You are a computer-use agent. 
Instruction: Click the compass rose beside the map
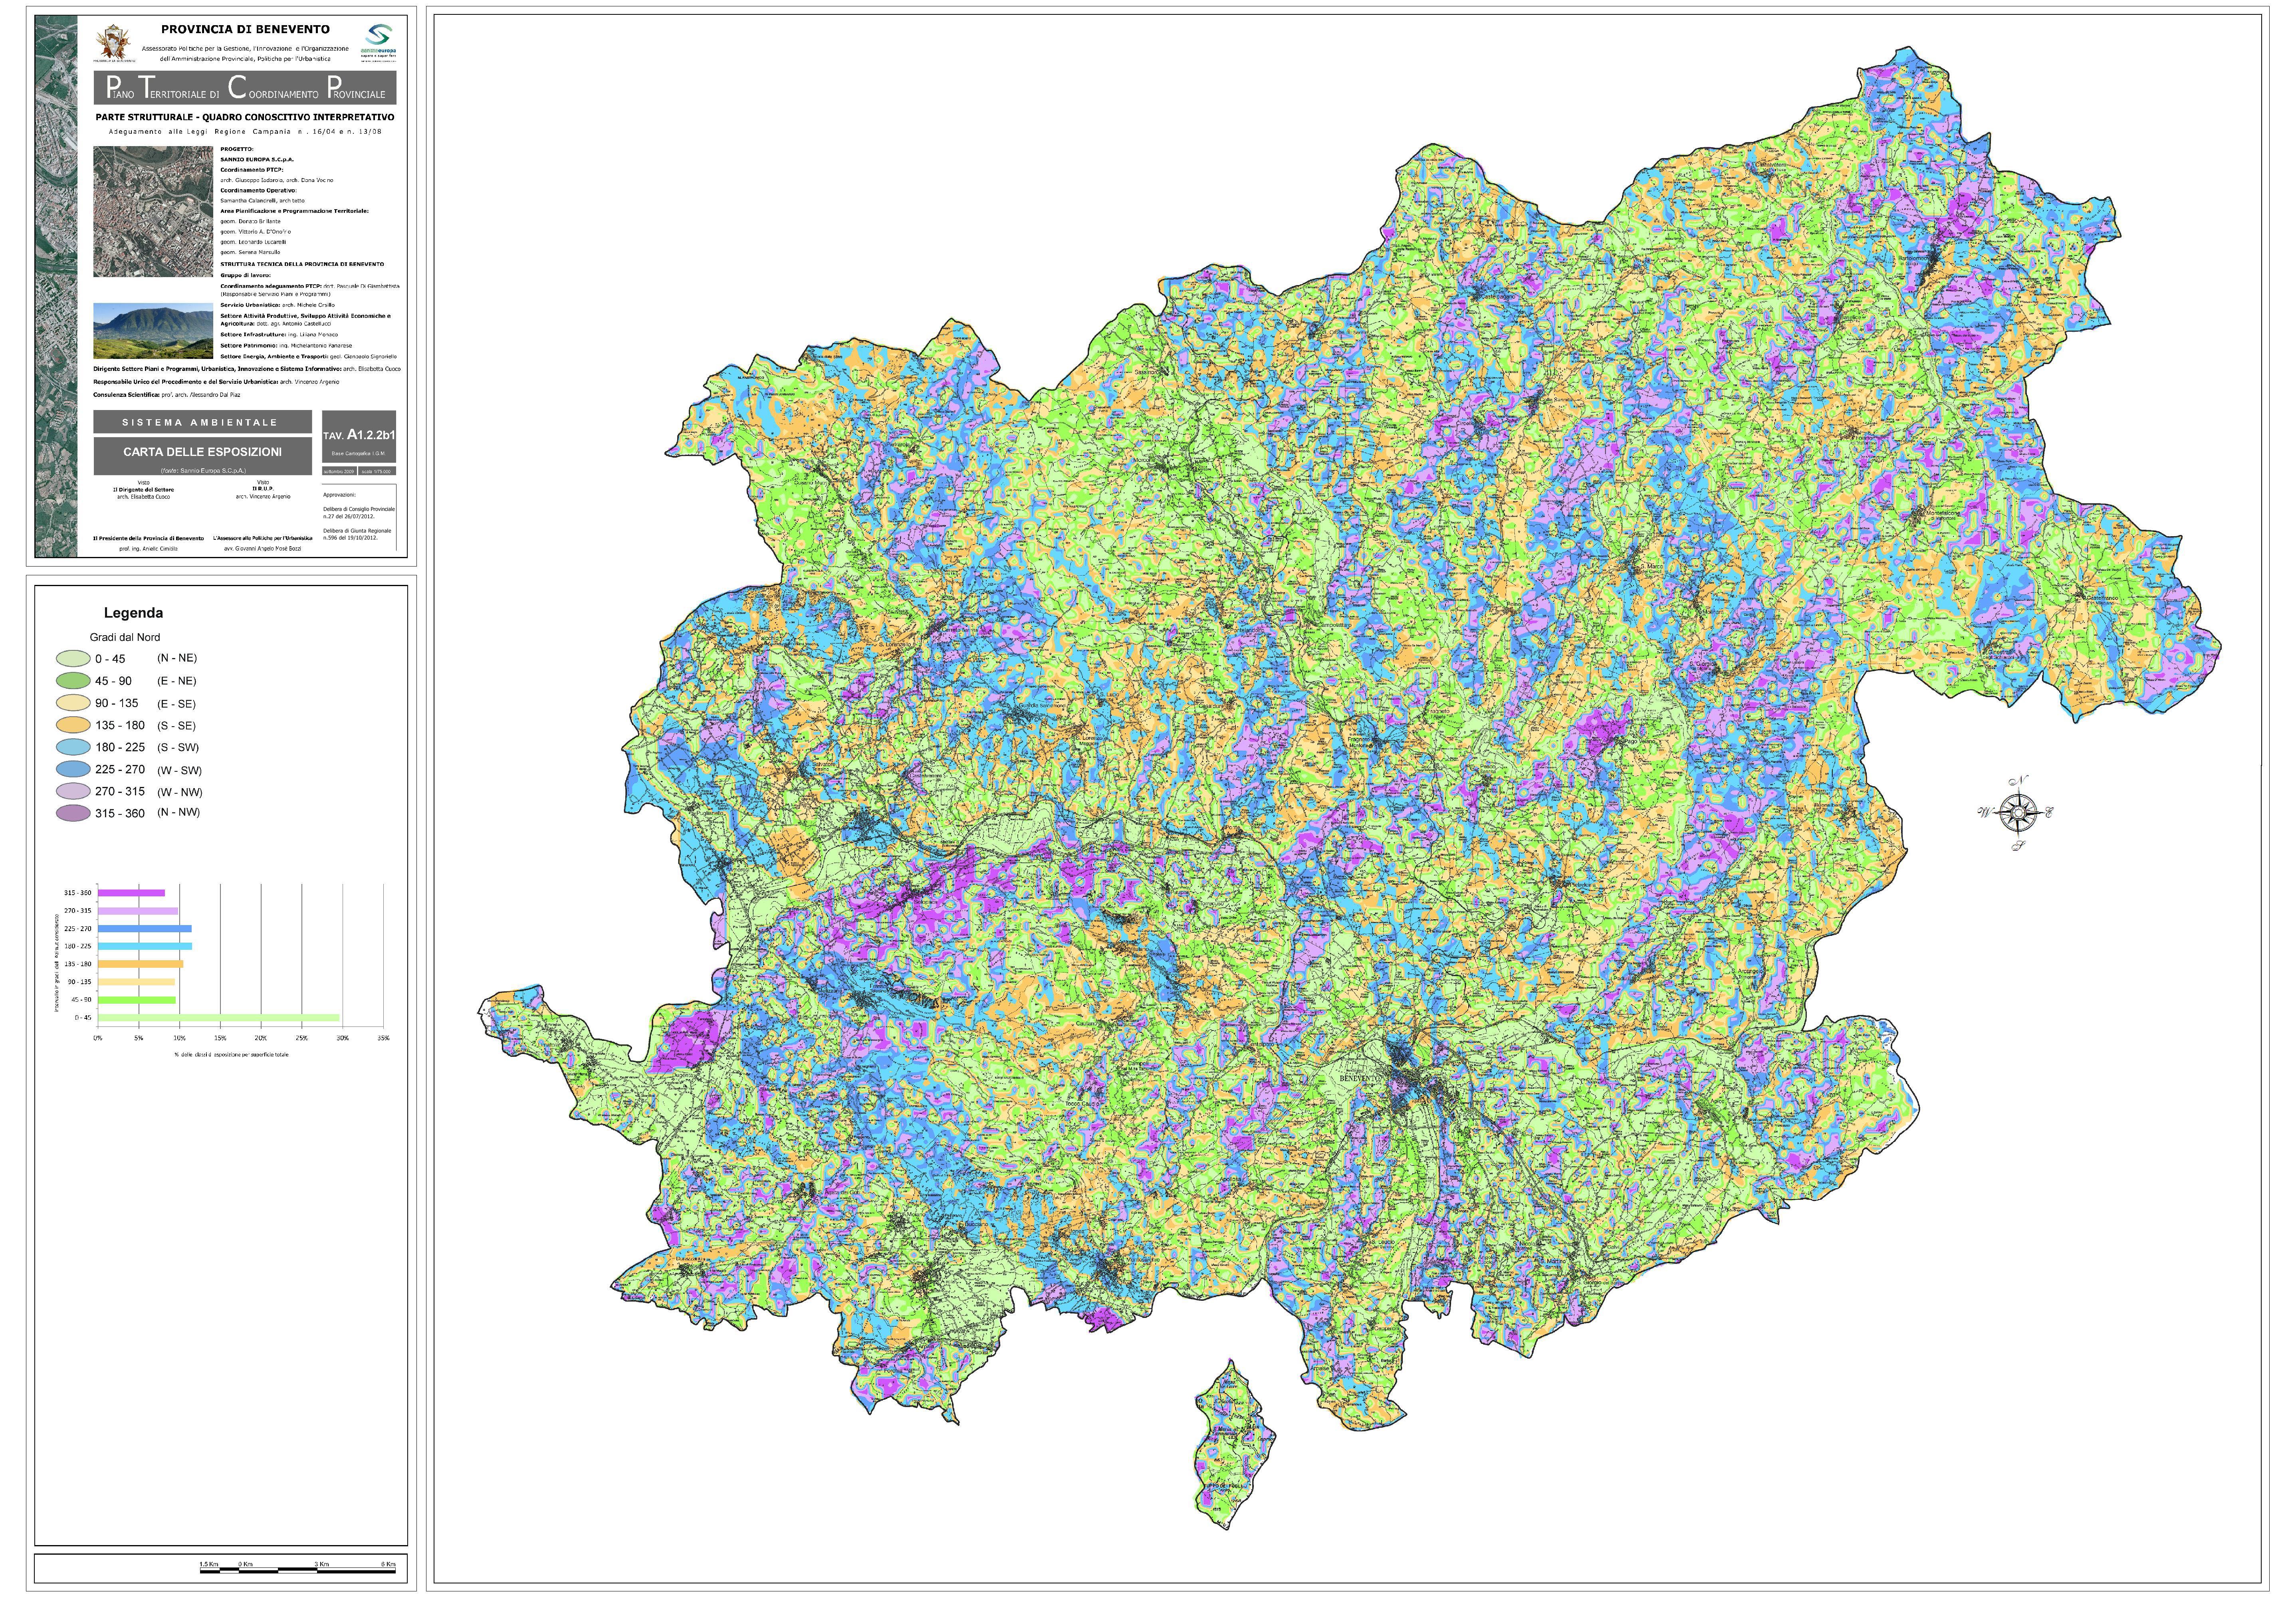click(x=2017, y=813)
